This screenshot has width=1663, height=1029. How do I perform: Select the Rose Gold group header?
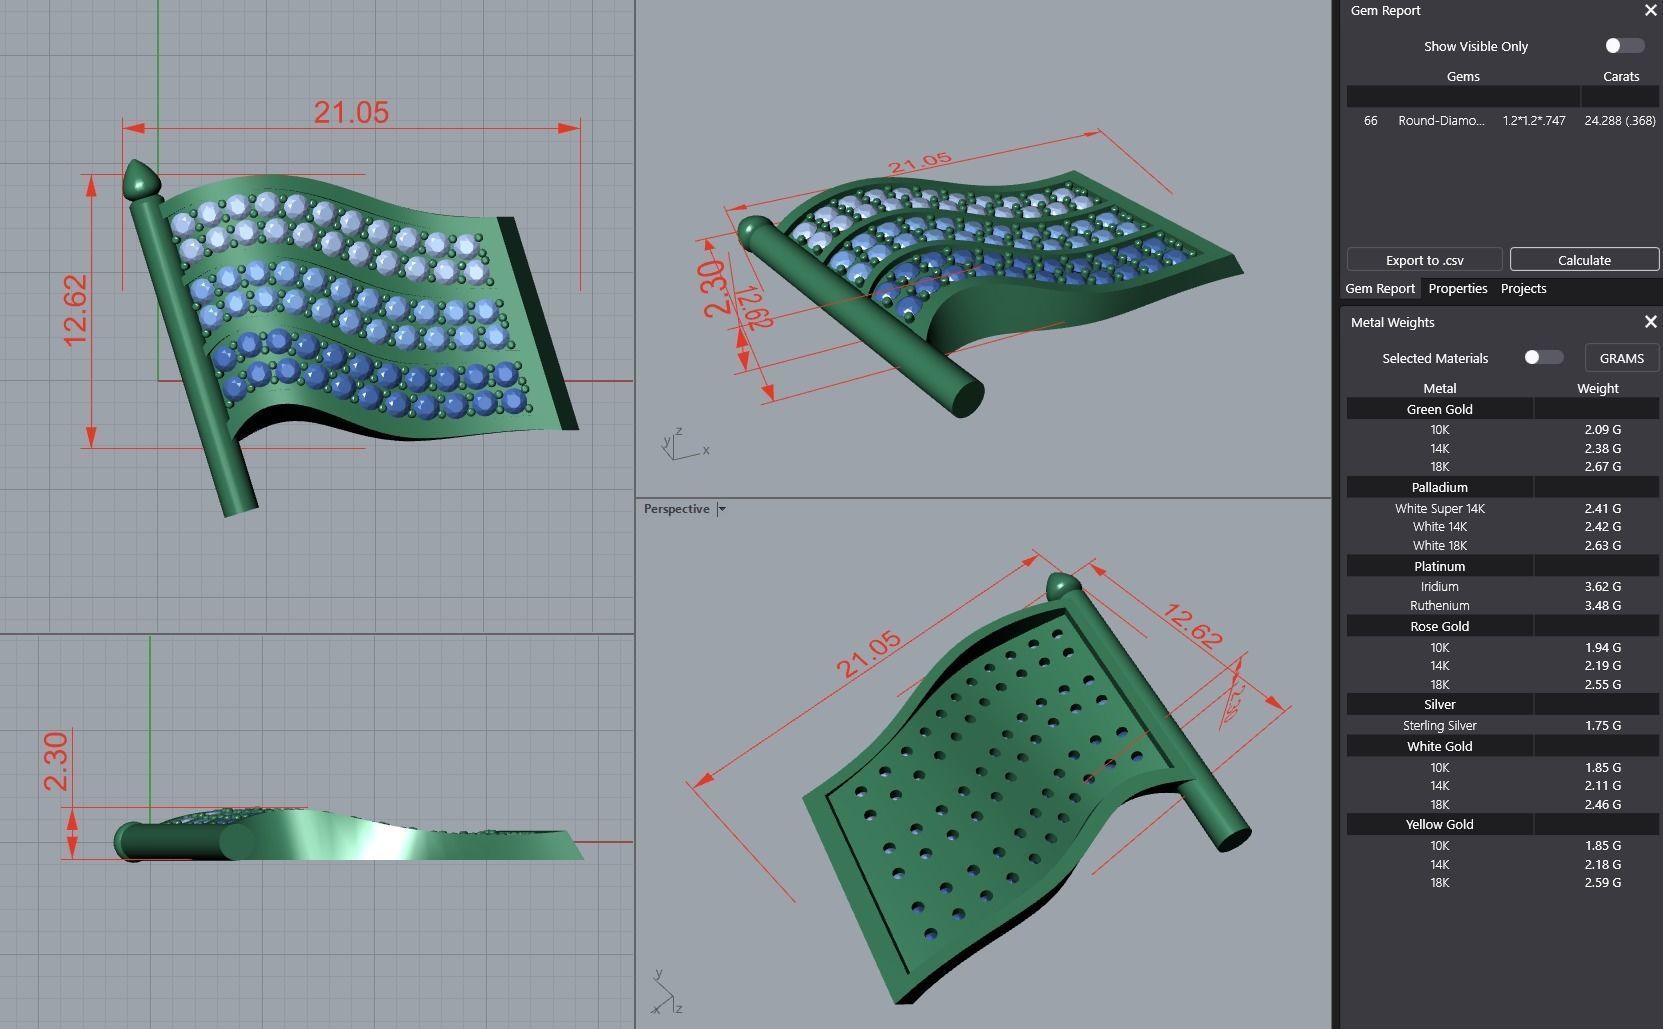coord(1439,626)
